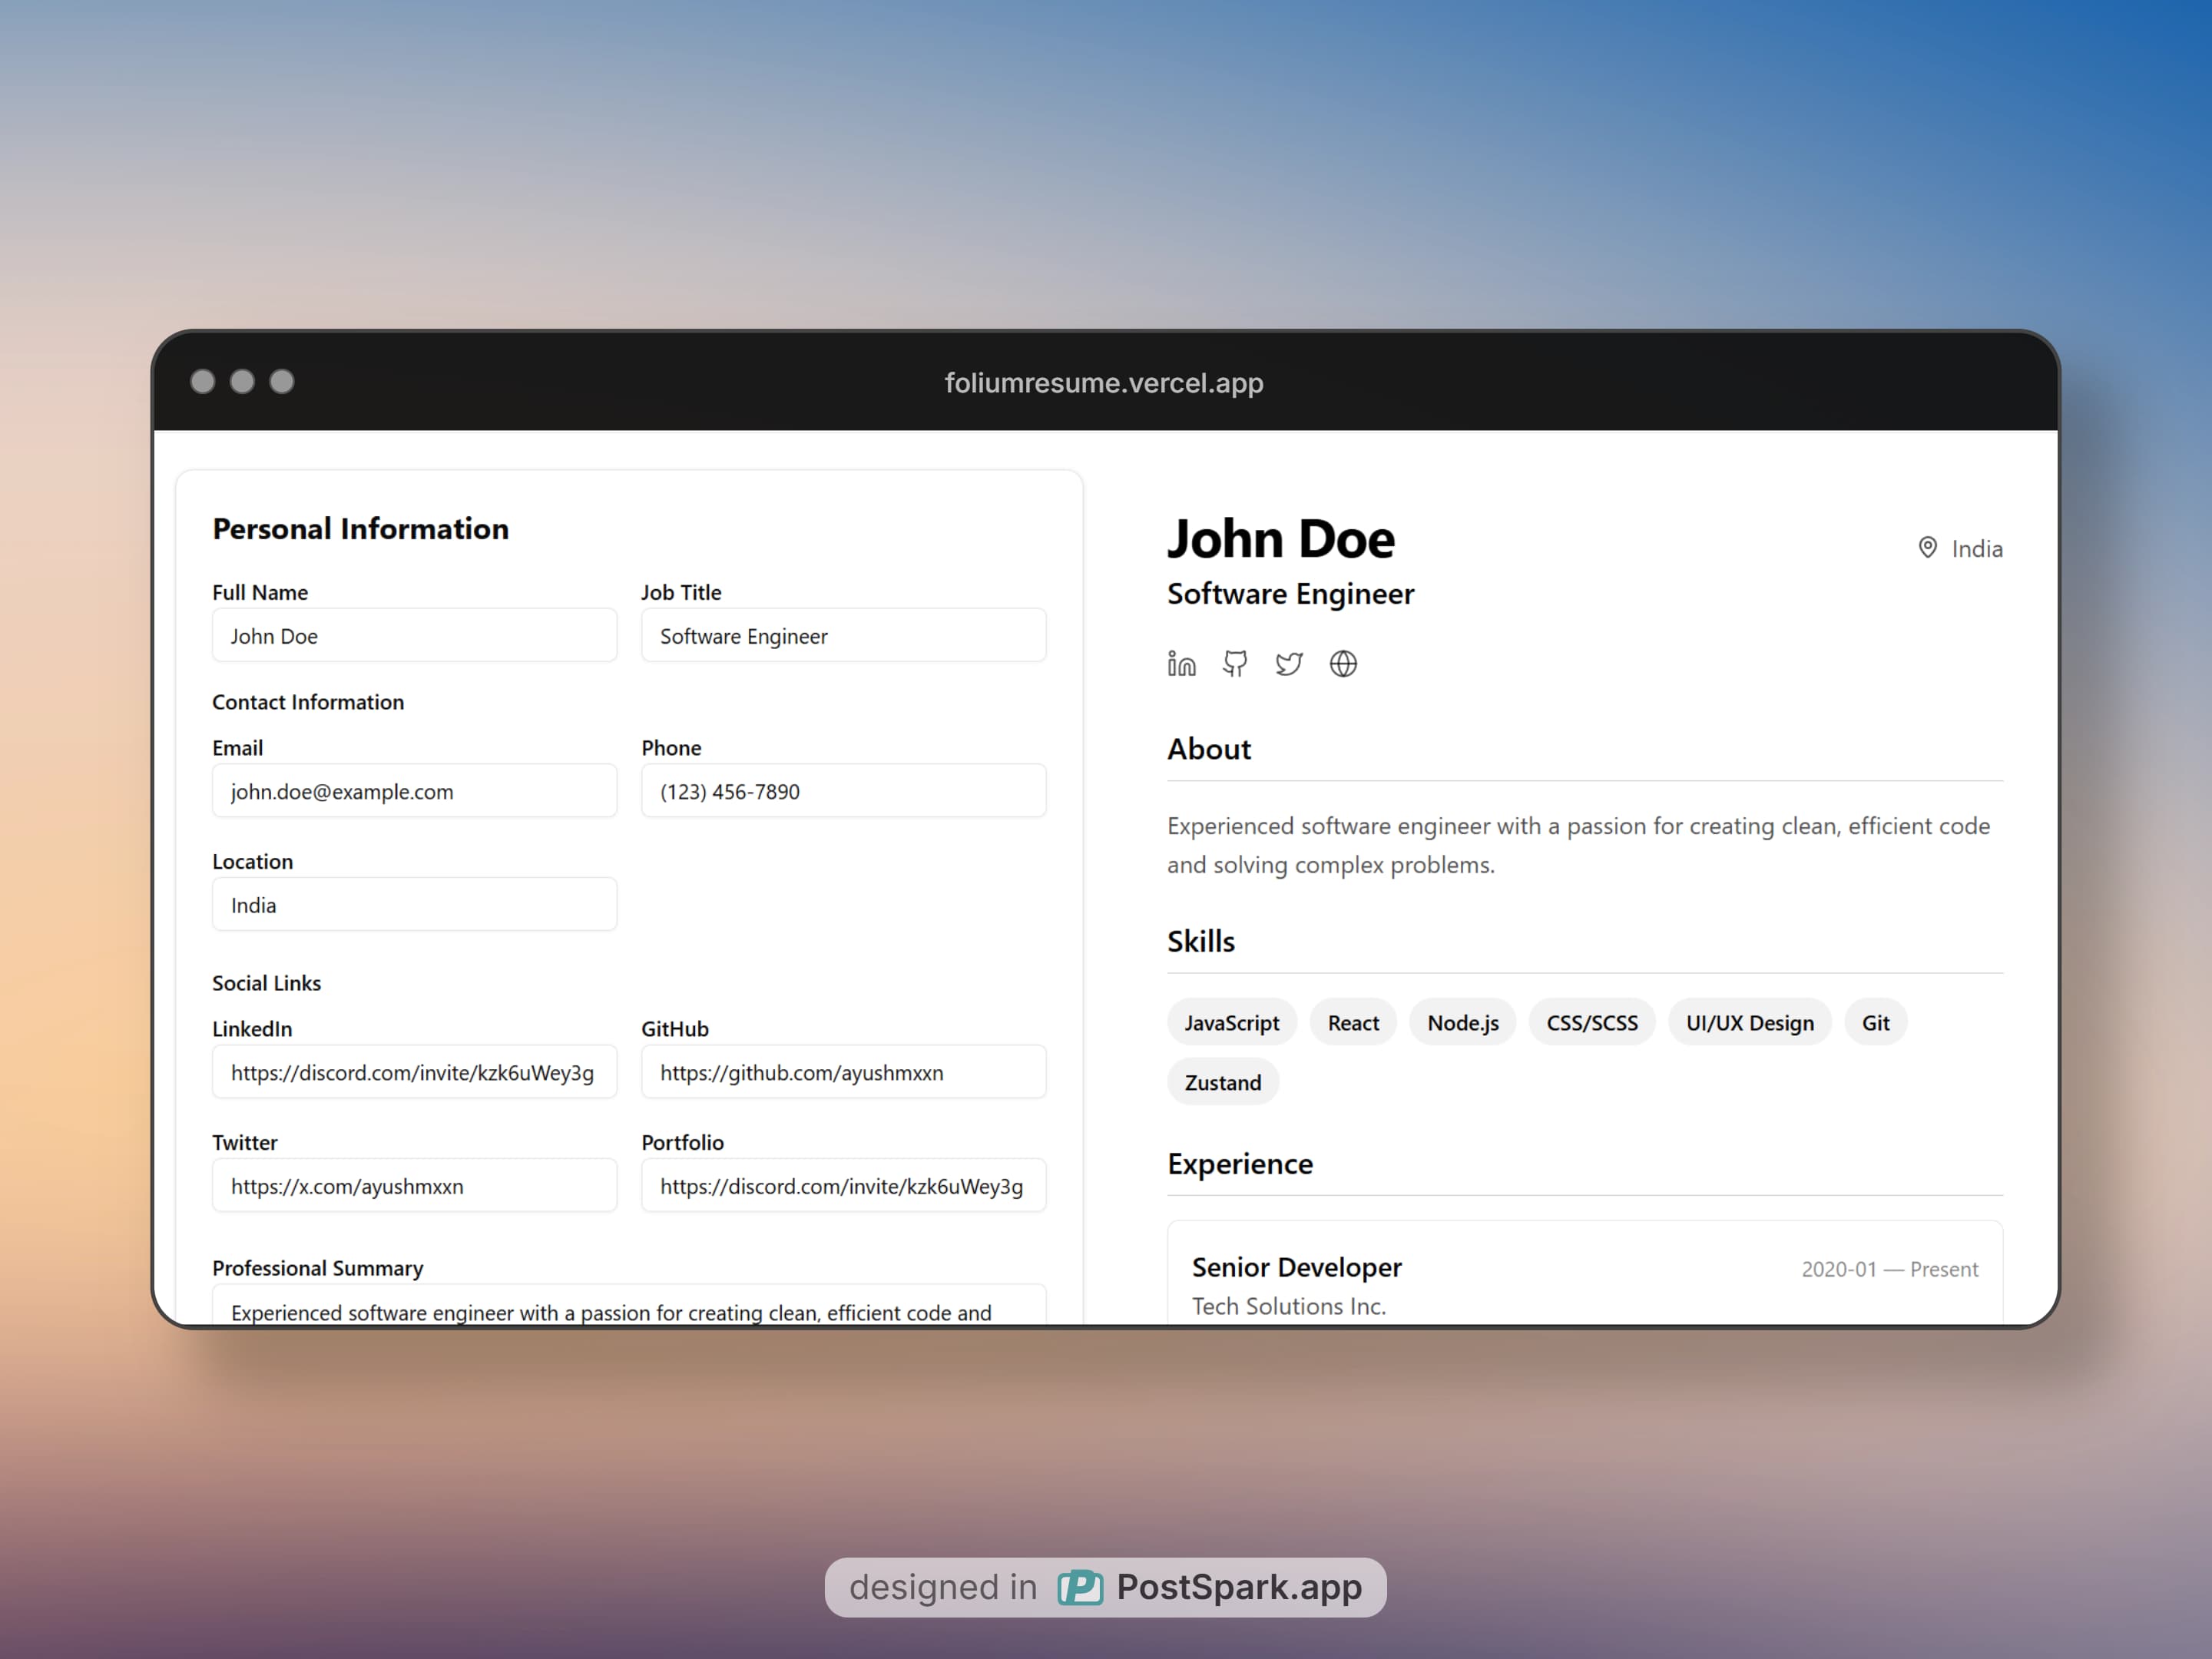Click the PostSpark.app watermark link
The image size is (2212, 1659).
pos(1238,1587)
